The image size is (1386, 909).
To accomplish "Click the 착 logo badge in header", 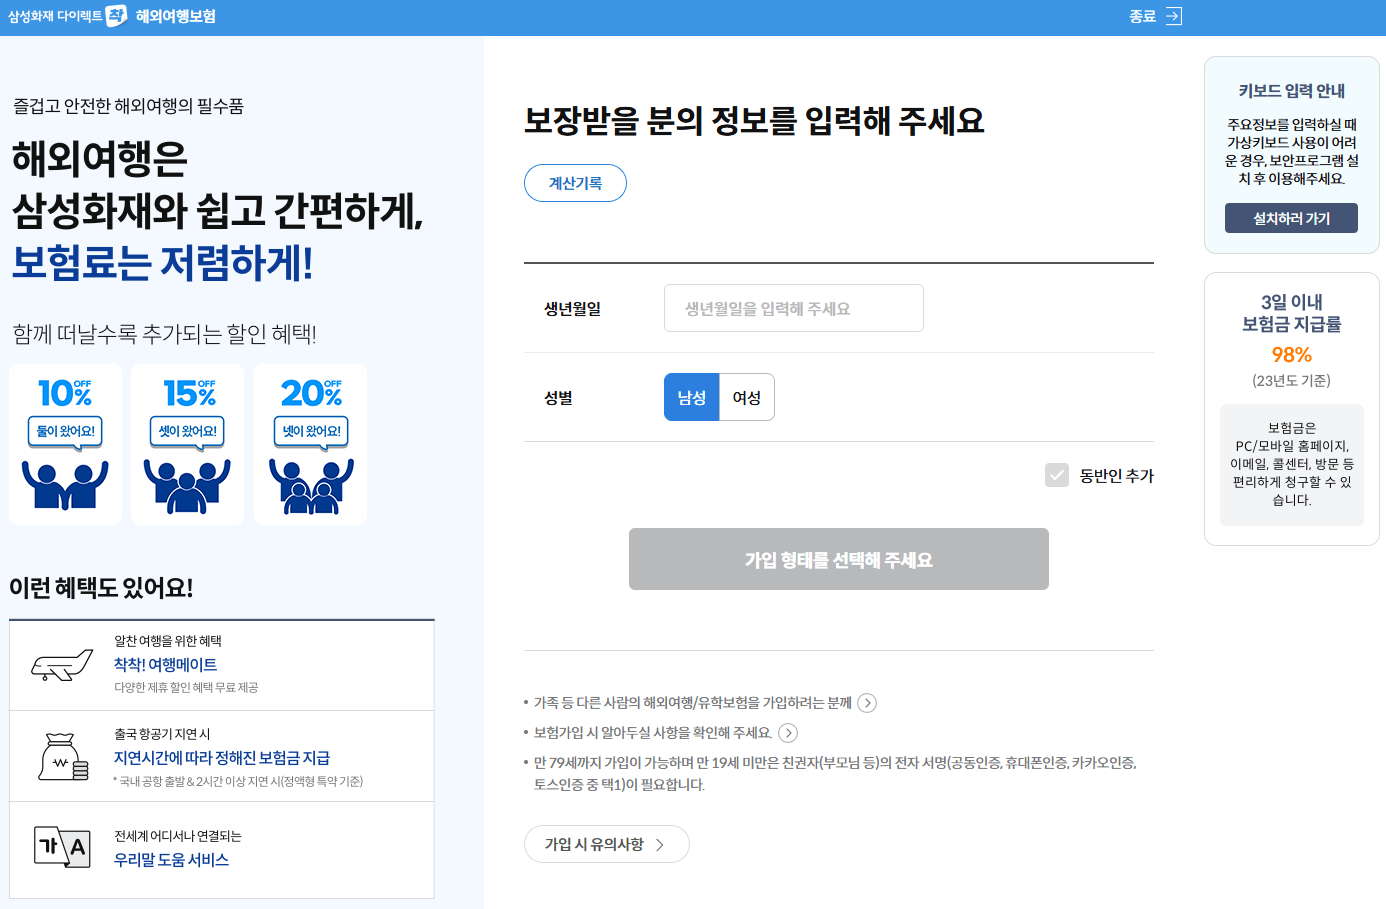I will tap(117, 16).
